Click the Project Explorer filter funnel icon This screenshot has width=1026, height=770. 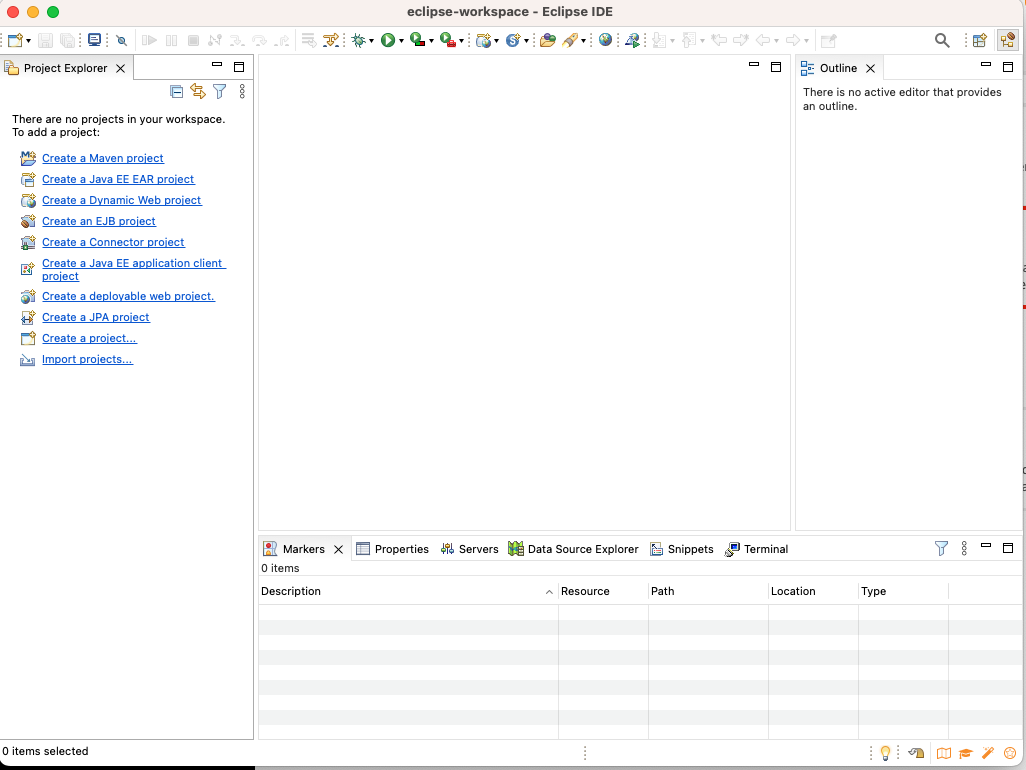click(x=220, y=92)
